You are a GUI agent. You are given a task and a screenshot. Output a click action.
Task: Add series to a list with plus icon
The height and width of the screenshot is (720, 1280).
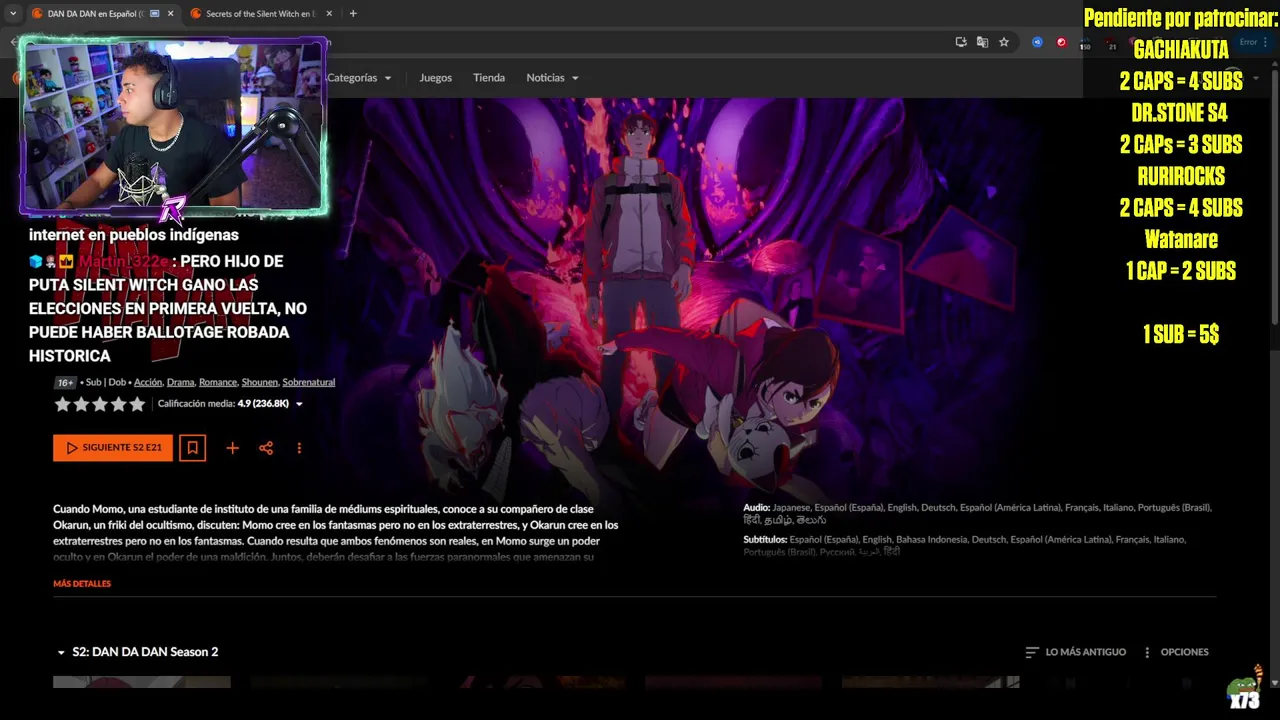click(232, 448)
